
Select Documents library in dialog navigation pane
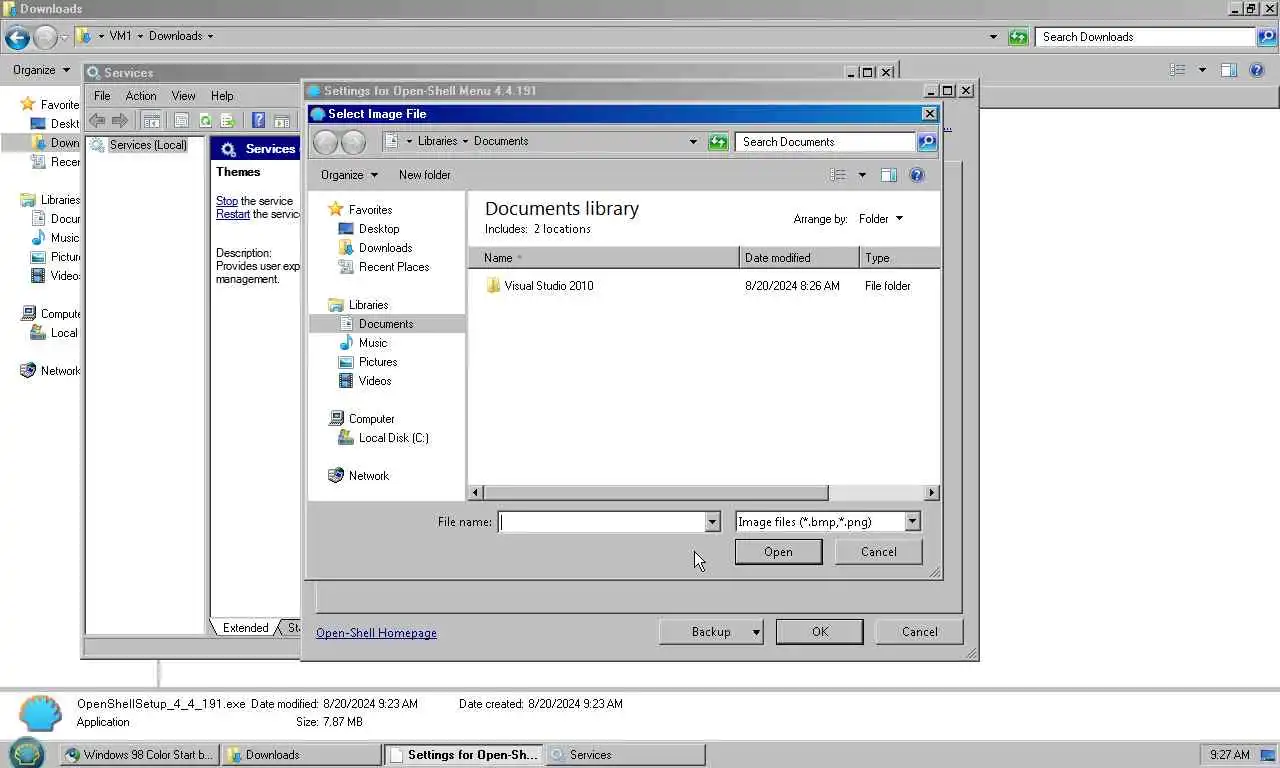[385, 324]
